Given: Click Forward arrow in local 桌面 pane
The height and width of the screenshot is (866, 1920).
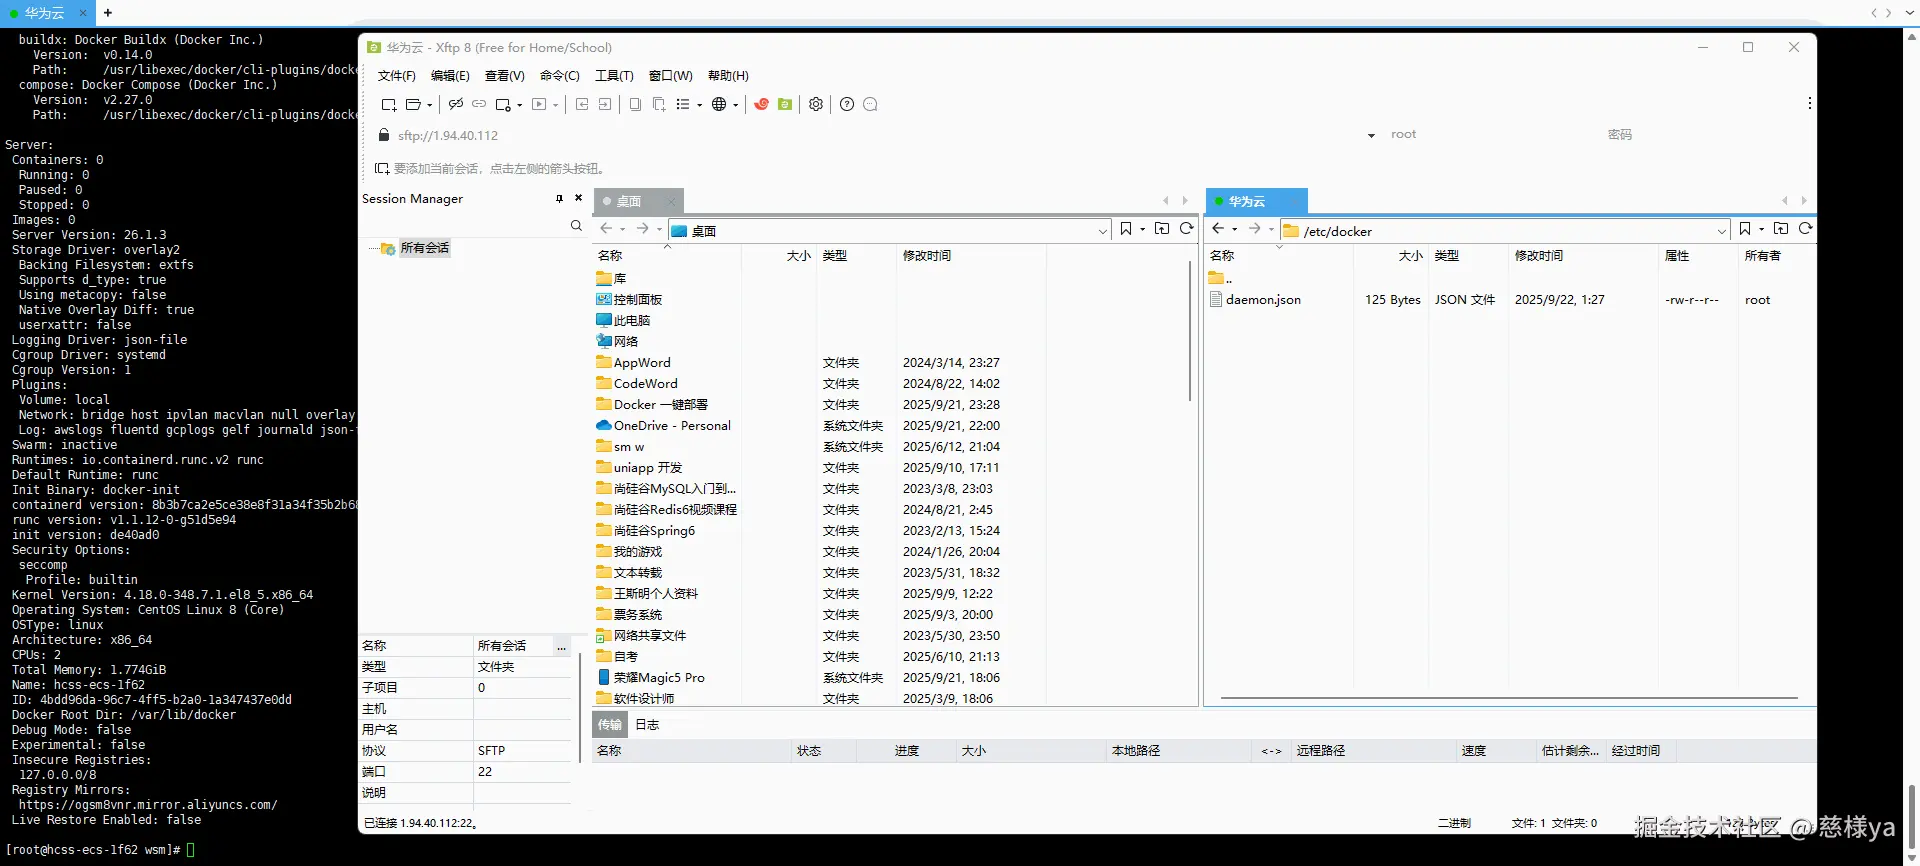Looking at the screenshot, I should pyautogui.click(x=643, y=229).
